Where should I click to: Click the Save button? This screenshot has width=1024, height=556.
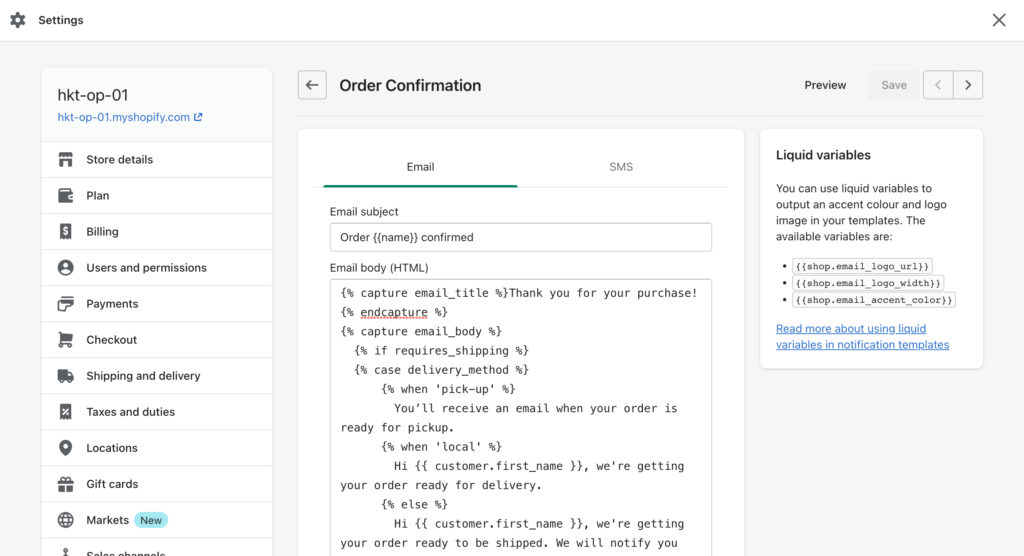893,85
